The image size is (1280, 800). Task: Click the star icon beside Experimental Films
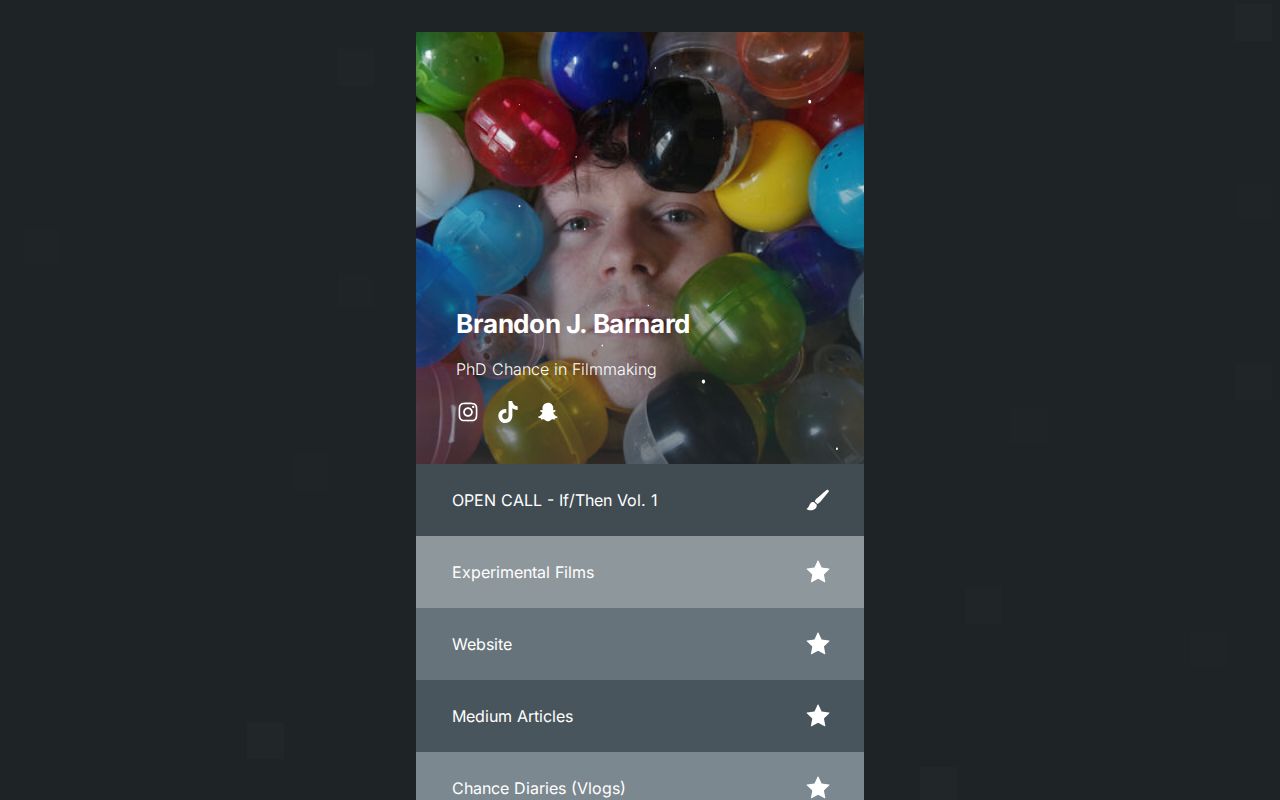tap(818, 572)
